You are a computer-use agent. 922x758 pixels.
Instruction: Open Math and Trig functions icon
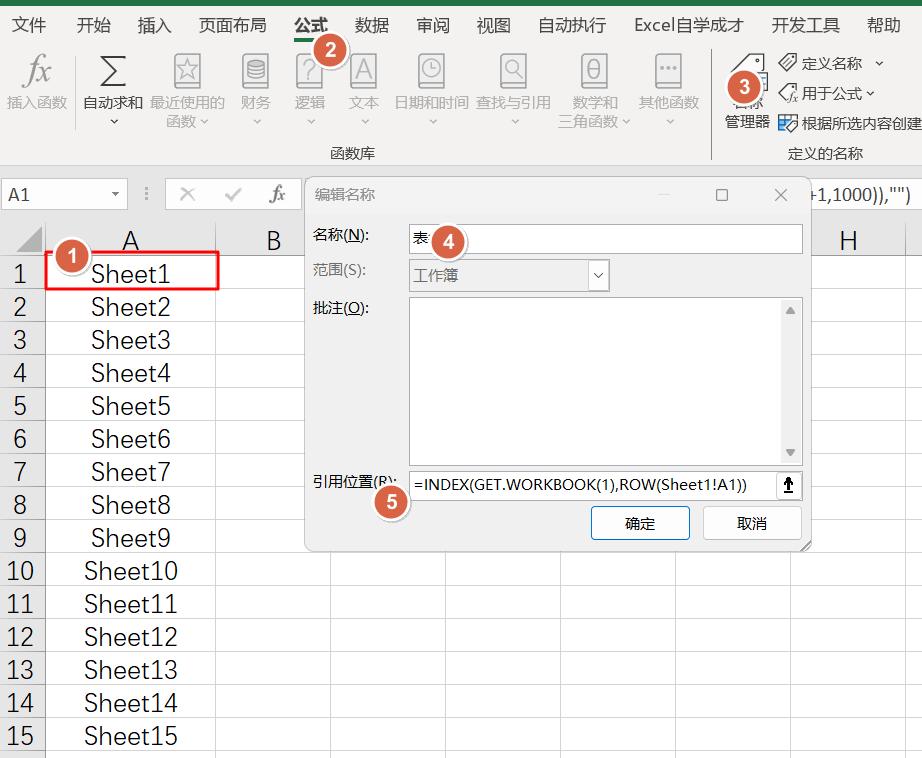pyautogui.click(x=594, y=71)
